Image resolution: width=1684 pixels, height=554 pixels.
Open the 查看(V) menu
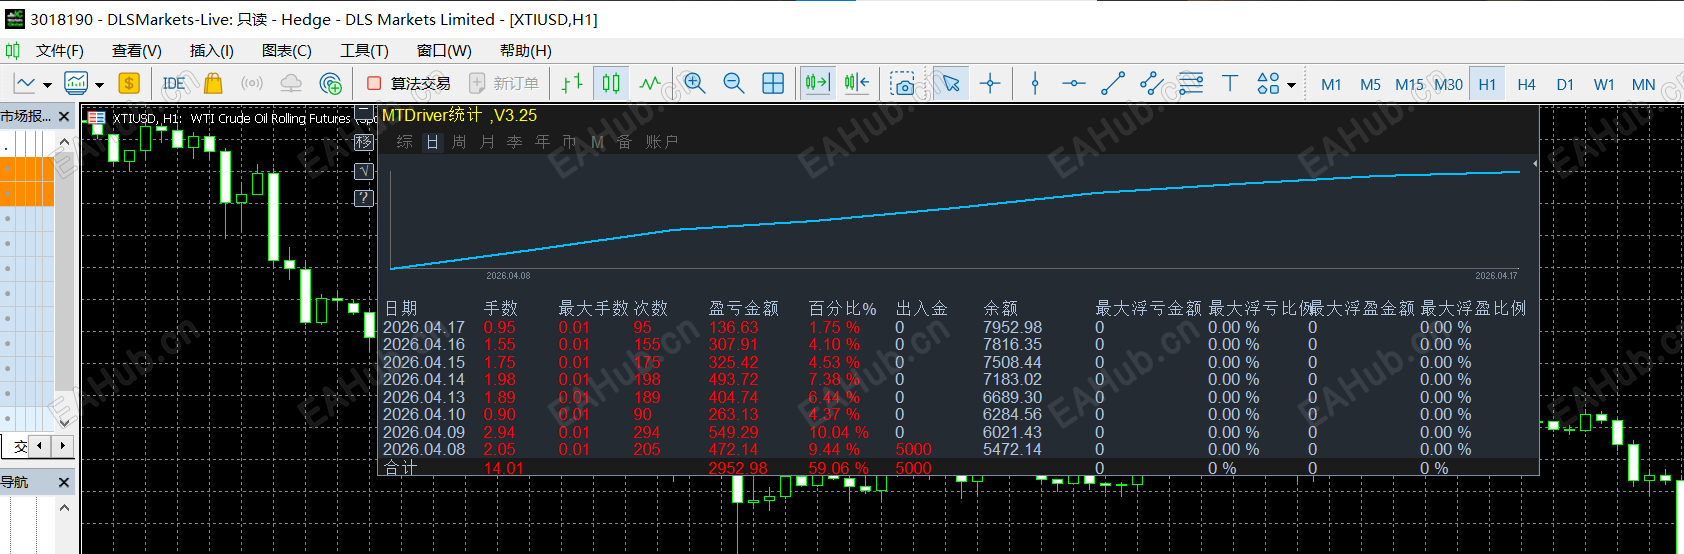[137, 51]
